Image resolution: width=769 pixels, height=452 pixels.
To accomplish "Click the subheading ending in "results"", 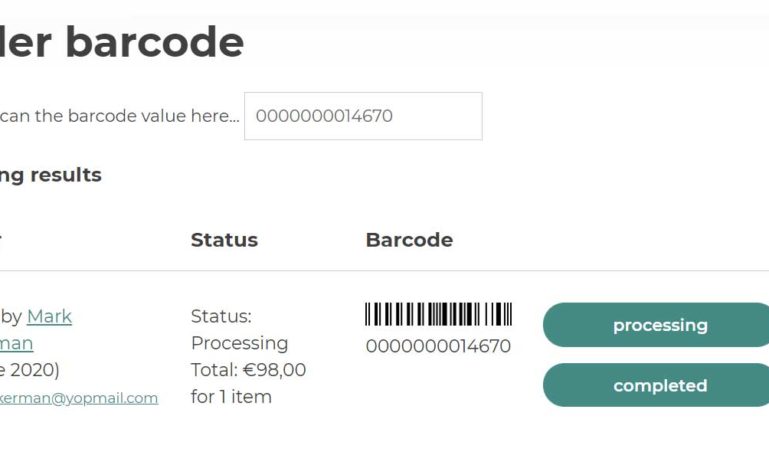I will [x=51, y=175].
